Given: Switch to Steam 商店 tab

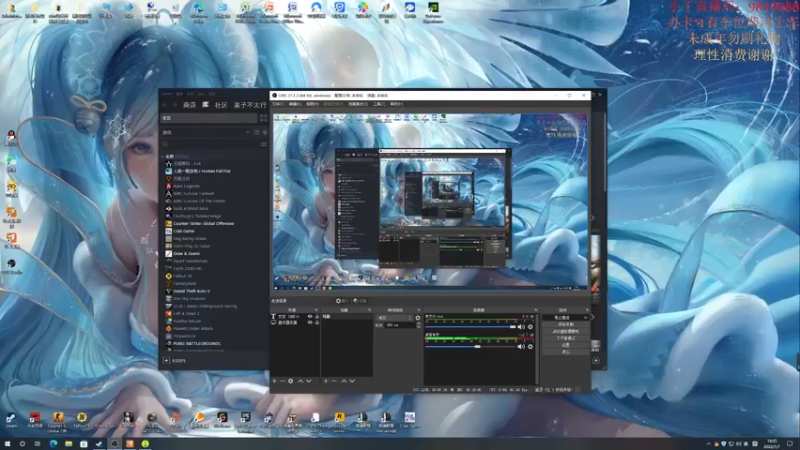Looking at the screenshot, I should click(189, 105).
